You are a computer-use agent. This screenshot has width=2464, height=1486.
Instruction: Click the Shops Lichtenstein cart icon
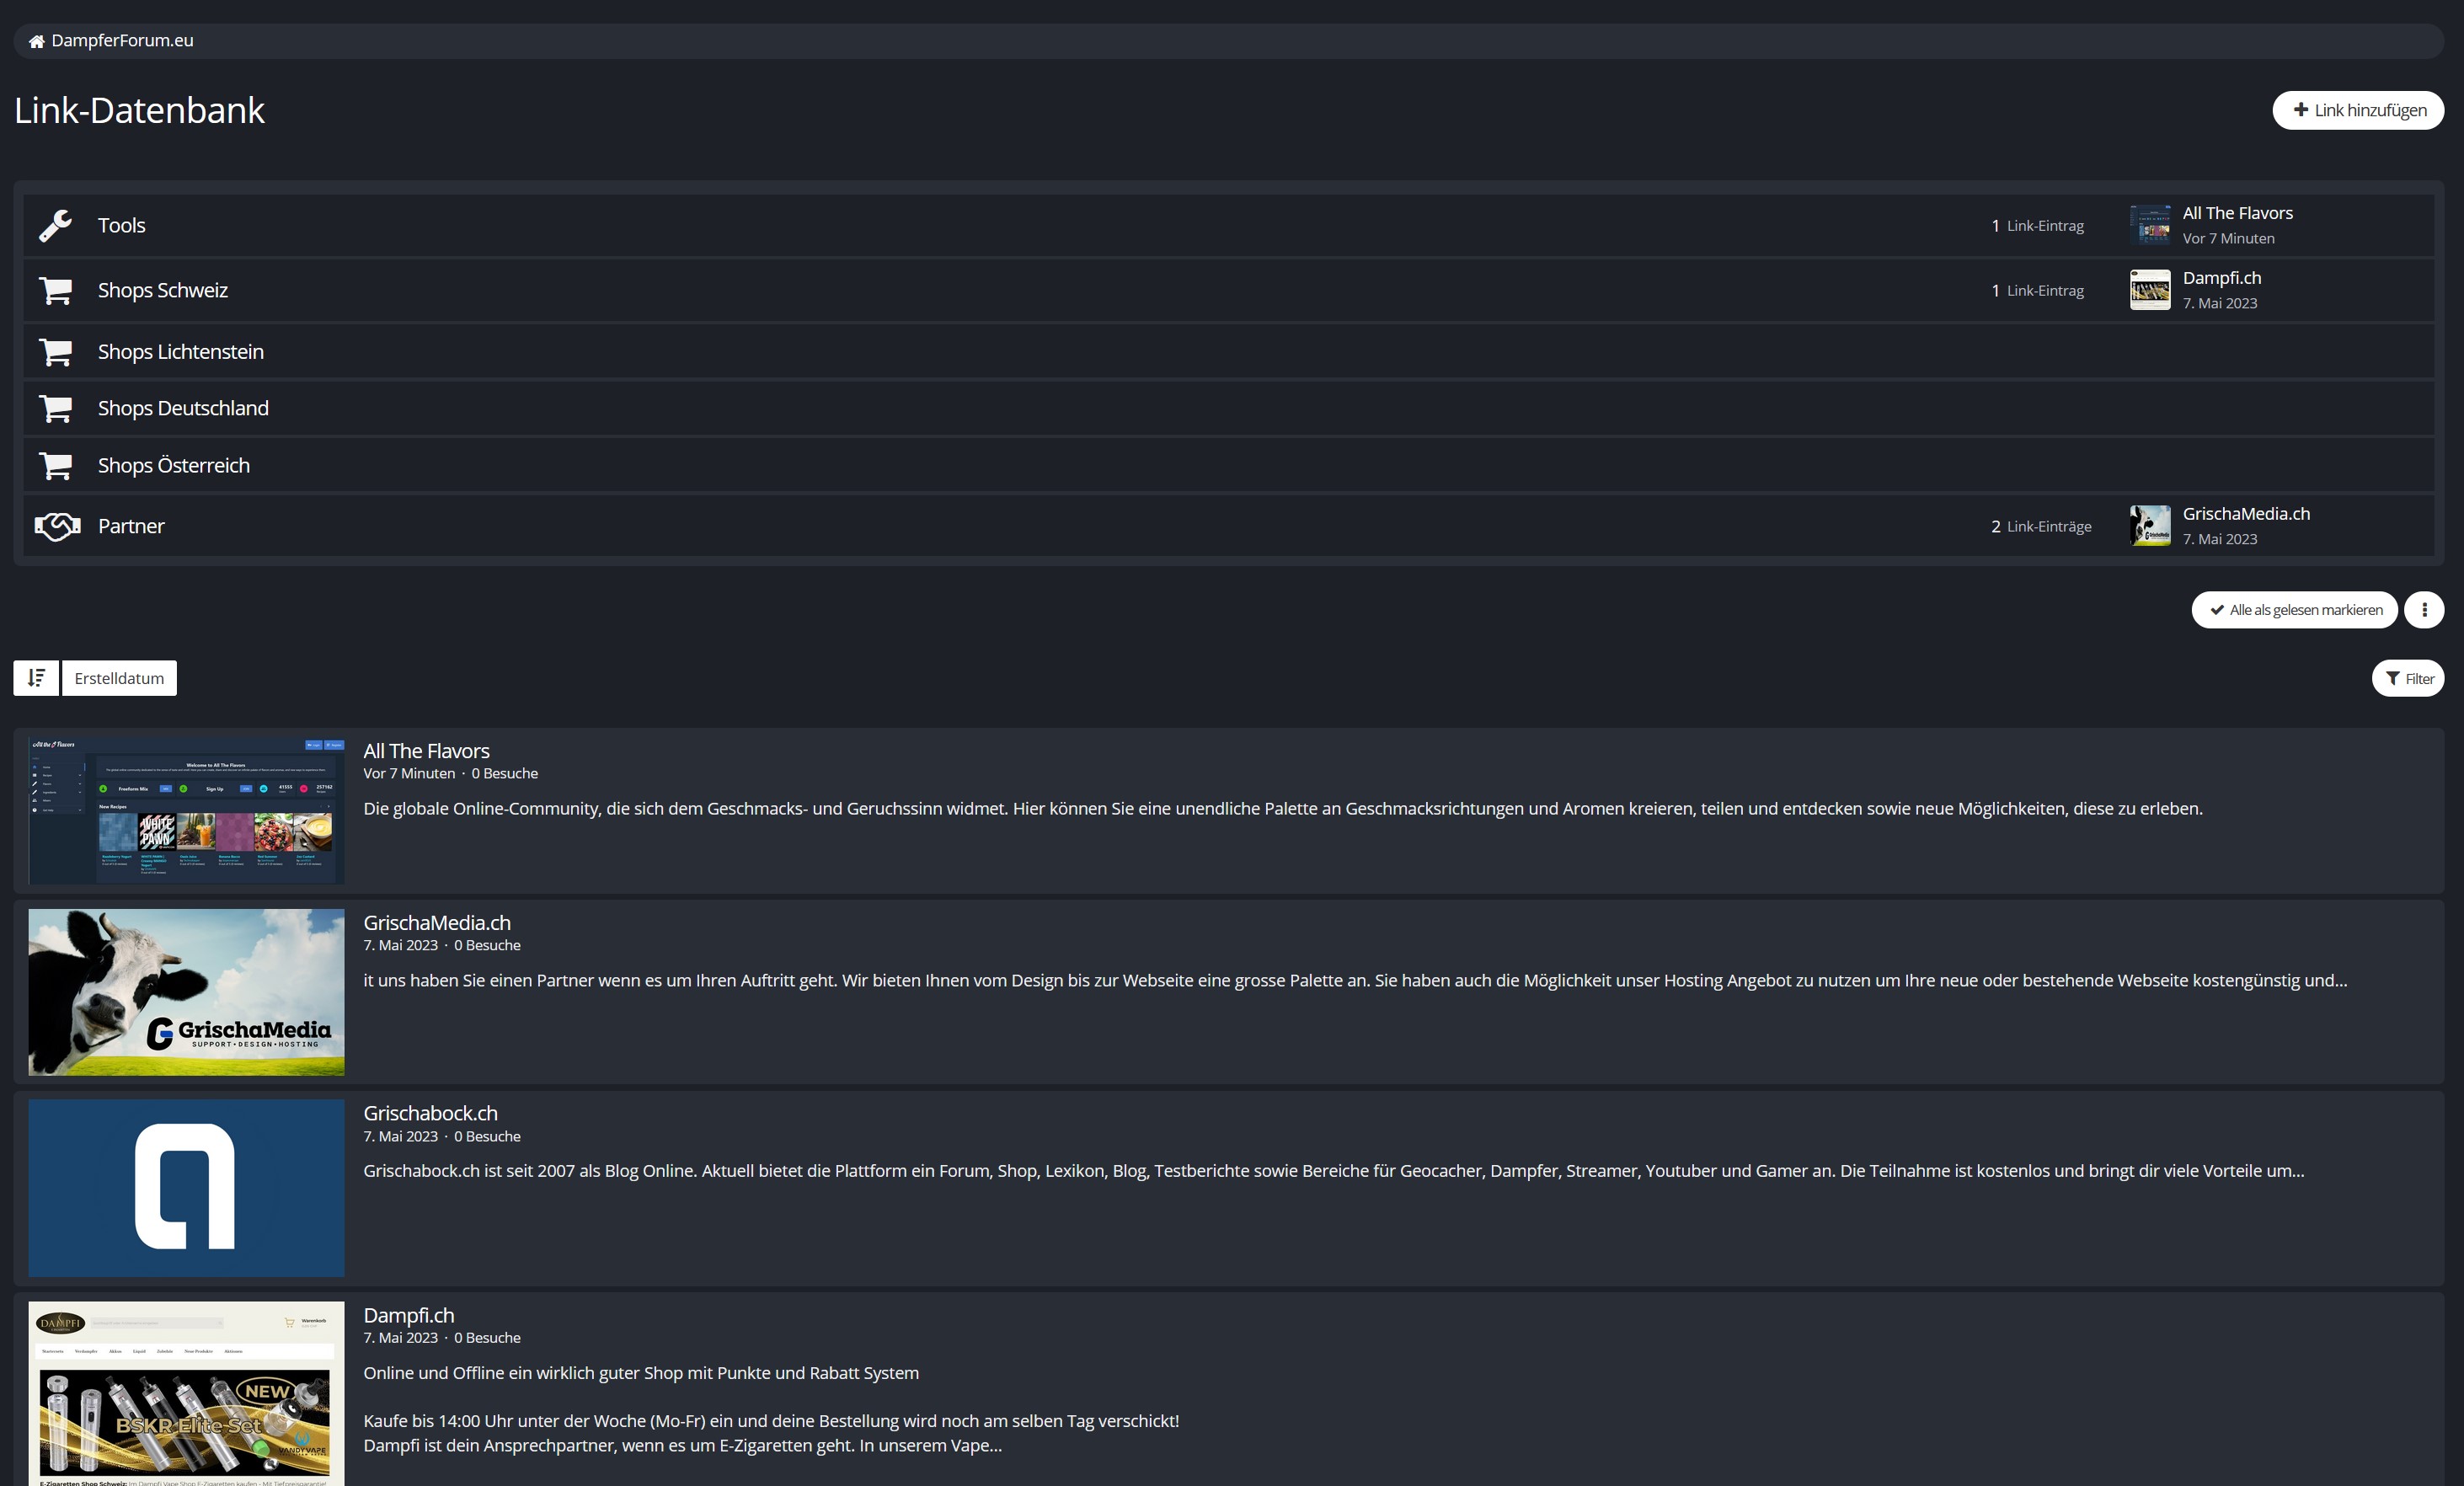[56, 352]
